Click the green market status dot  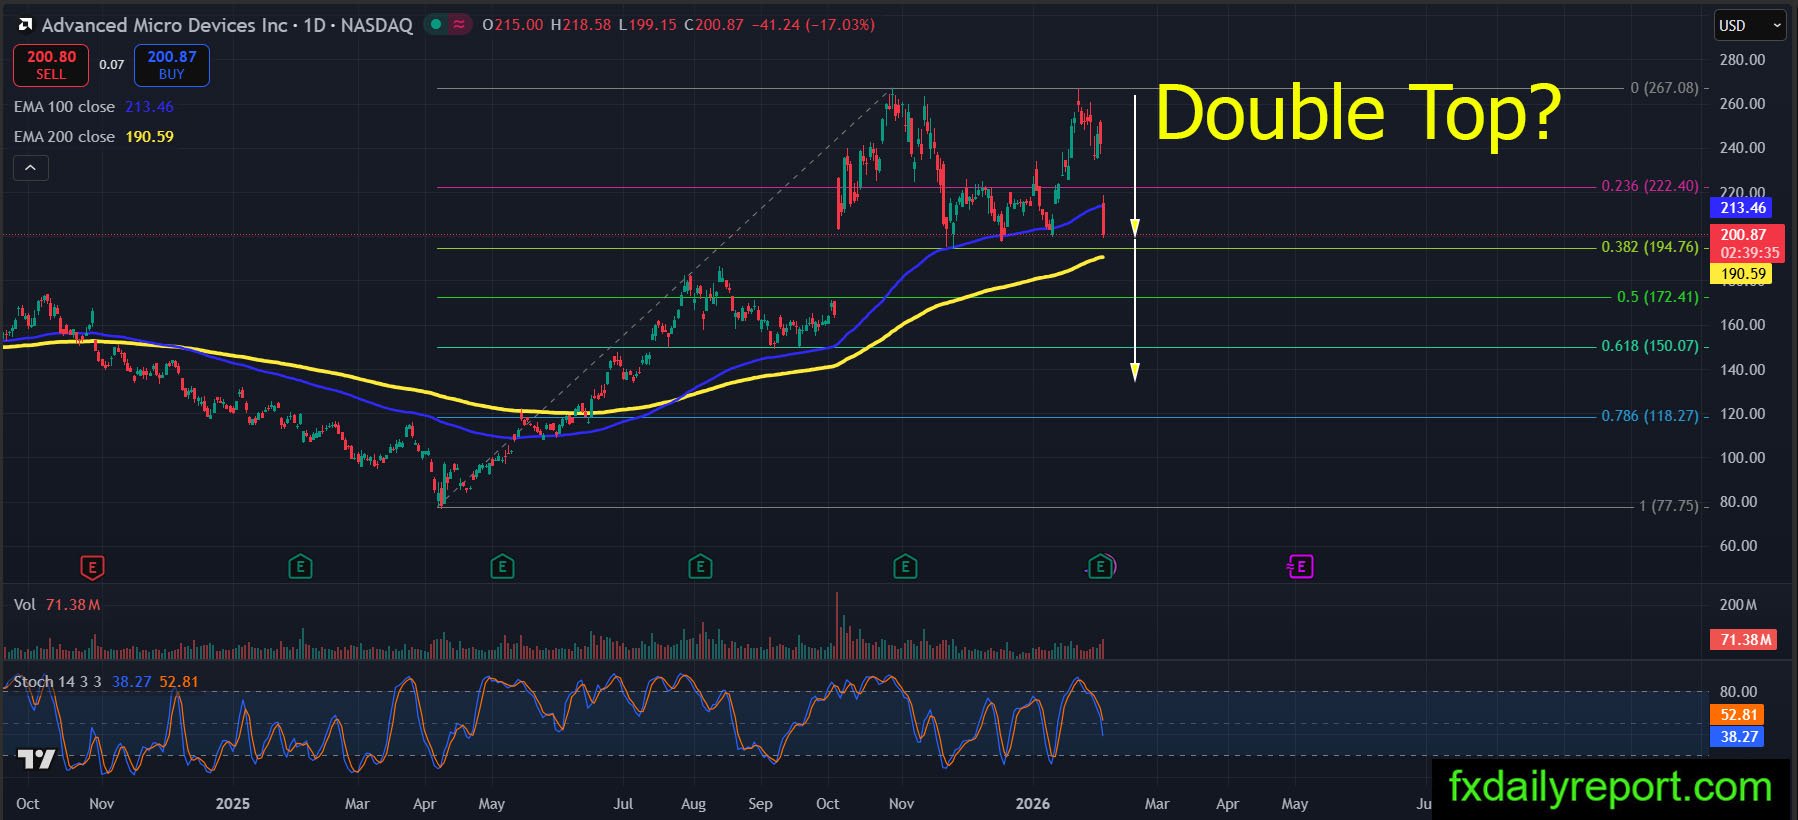click(x=436, y=25)
